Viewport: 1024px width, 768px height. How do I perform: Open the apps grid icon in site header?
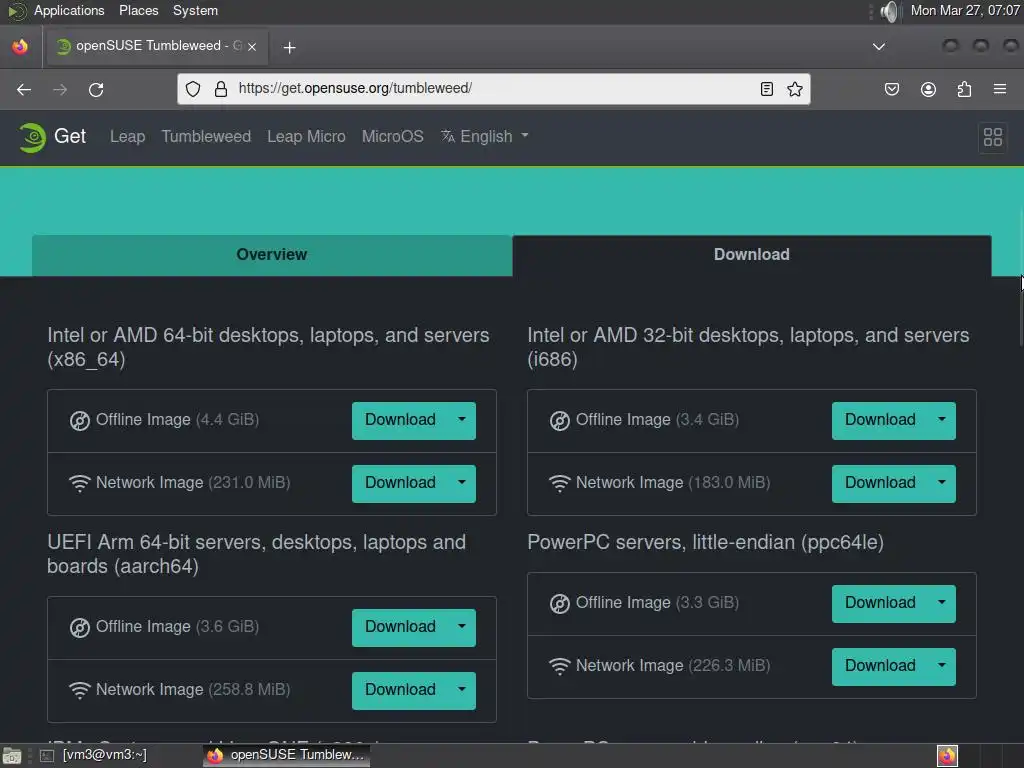click(993, 136)
